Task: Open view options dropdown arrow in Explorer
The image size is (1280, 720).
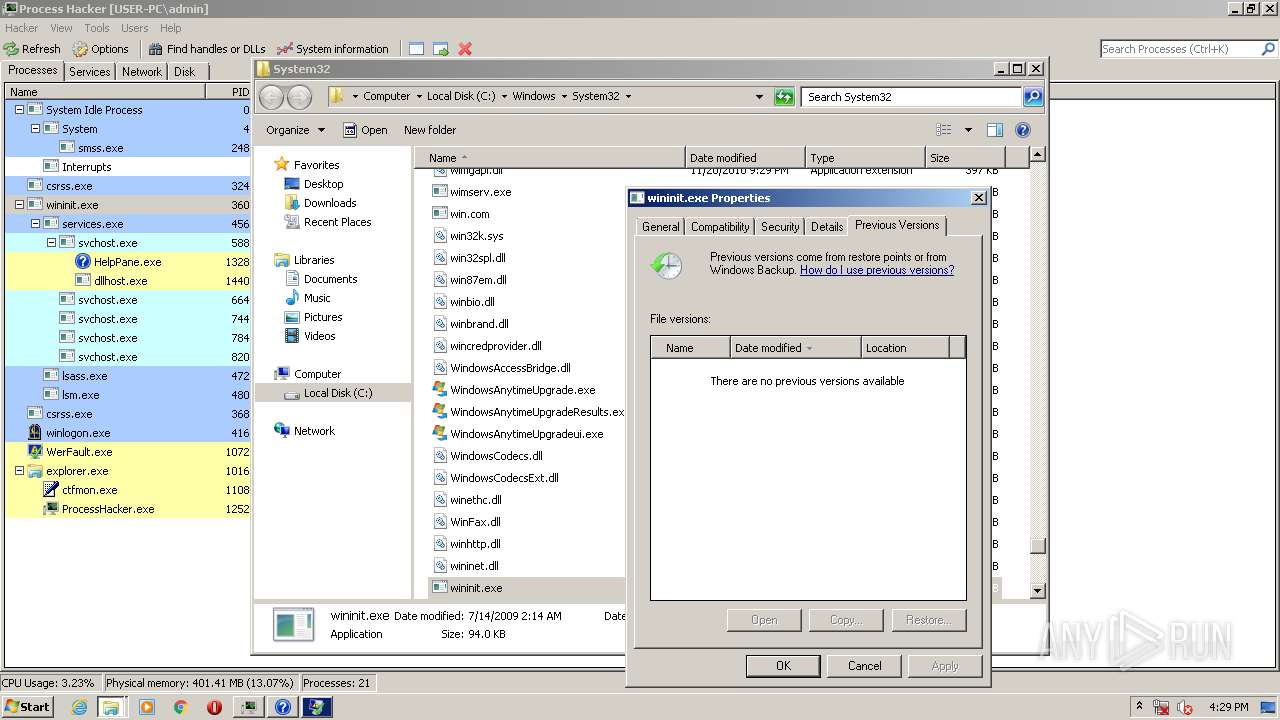Action: click(x=968, y=130)
